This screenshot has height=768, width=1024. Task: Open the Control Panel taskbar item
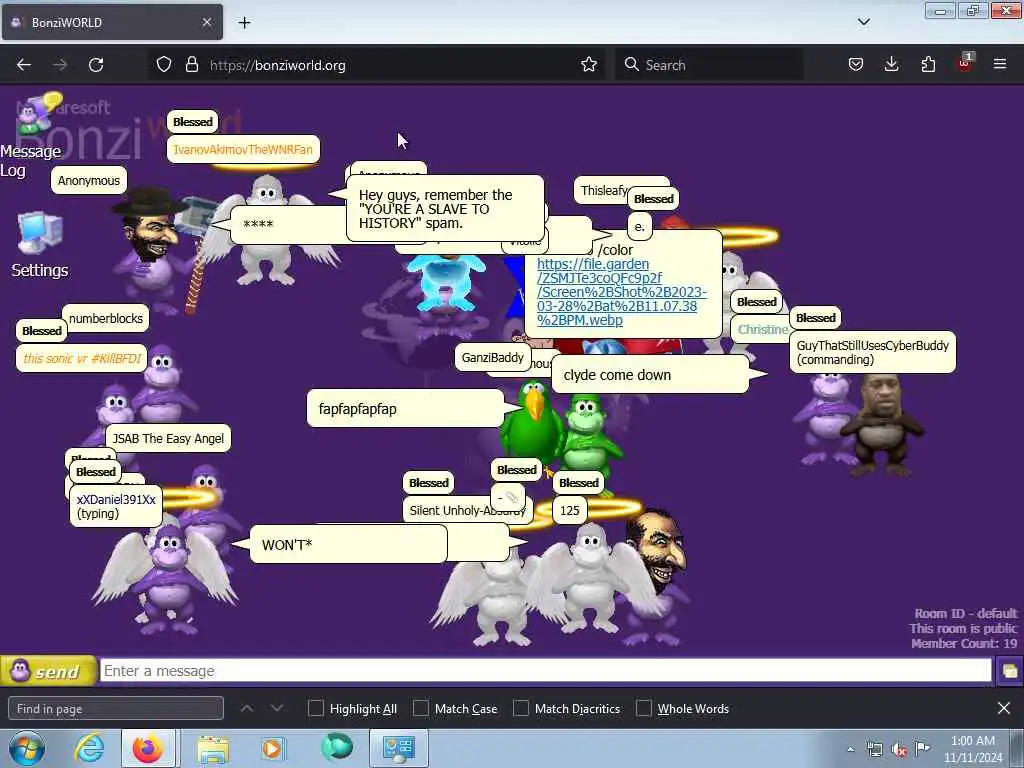[x=399, y=748]
